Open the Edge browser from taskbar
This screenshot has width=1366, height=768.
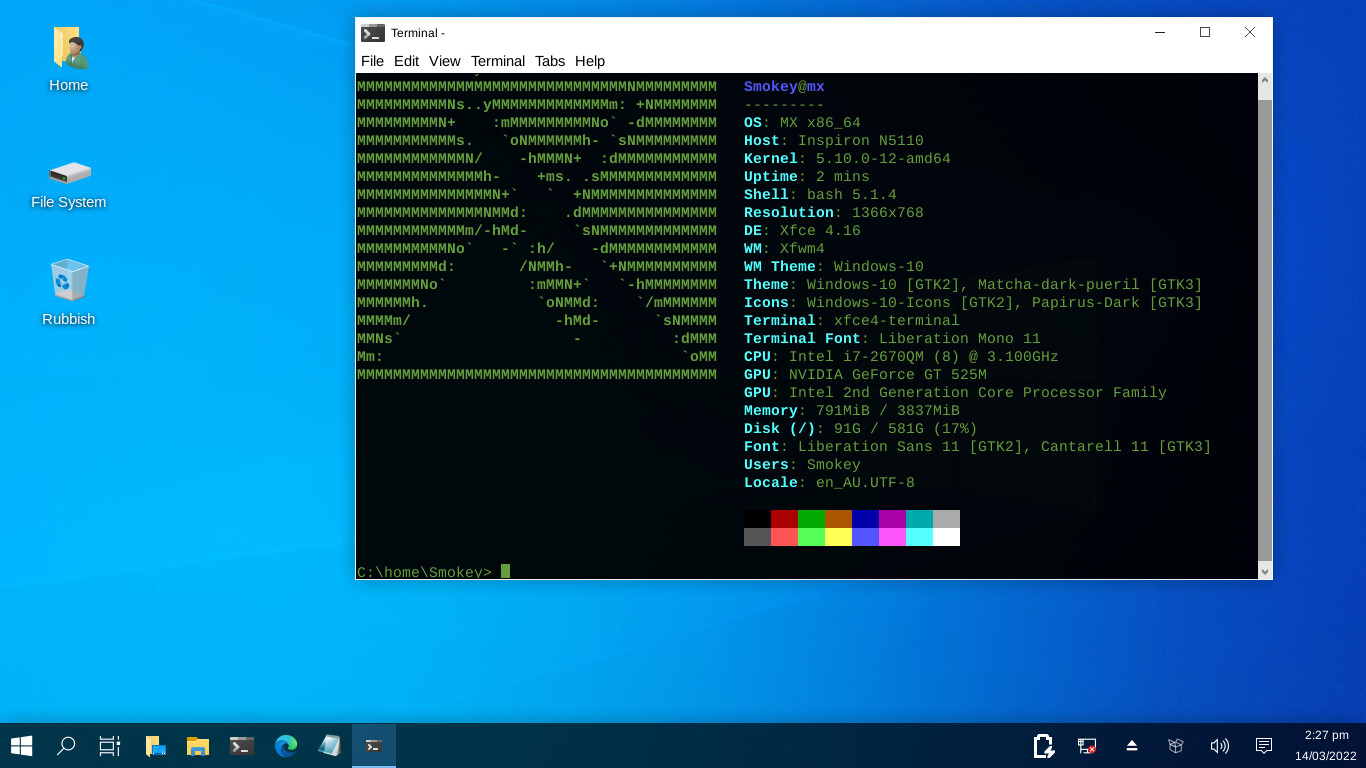(x=286, y=746)
